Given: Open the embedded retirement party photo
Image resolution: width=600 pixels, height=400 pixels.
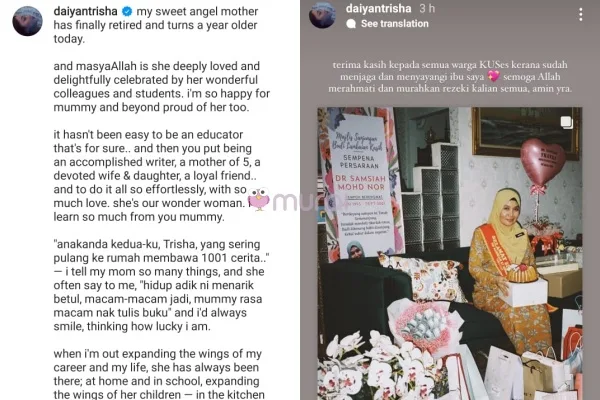Looking at the screenshot, I should click(450, 253).
